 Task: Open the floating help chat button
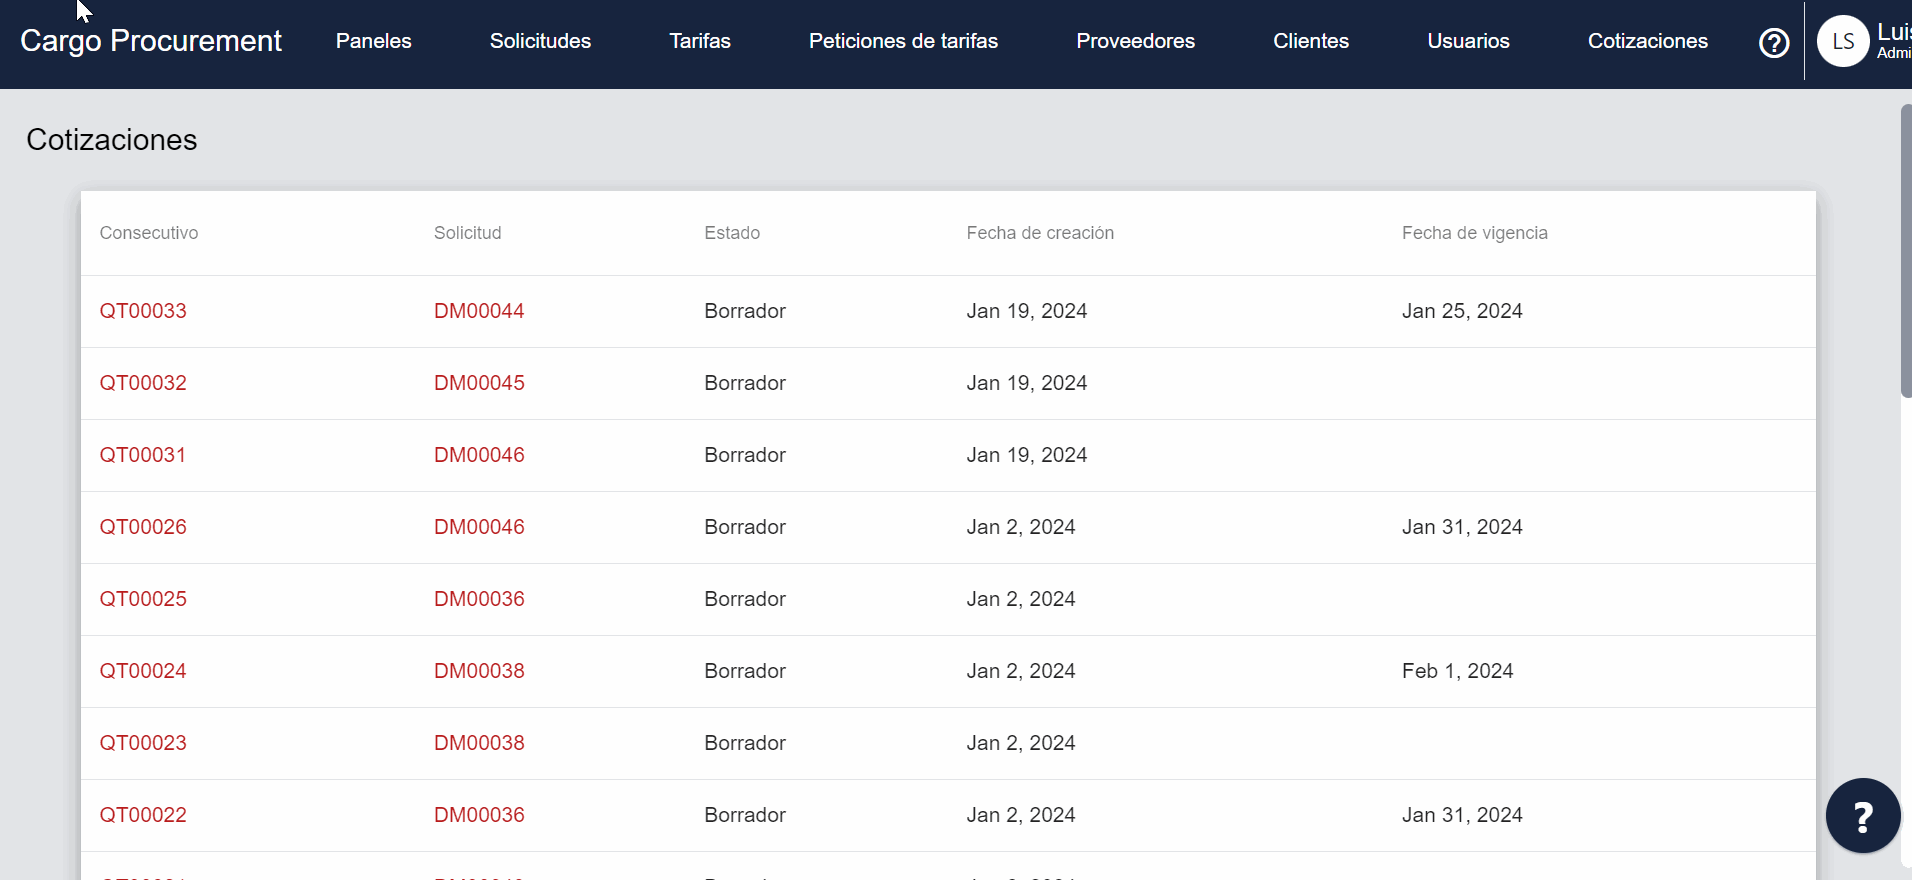tap(1862, 816)
